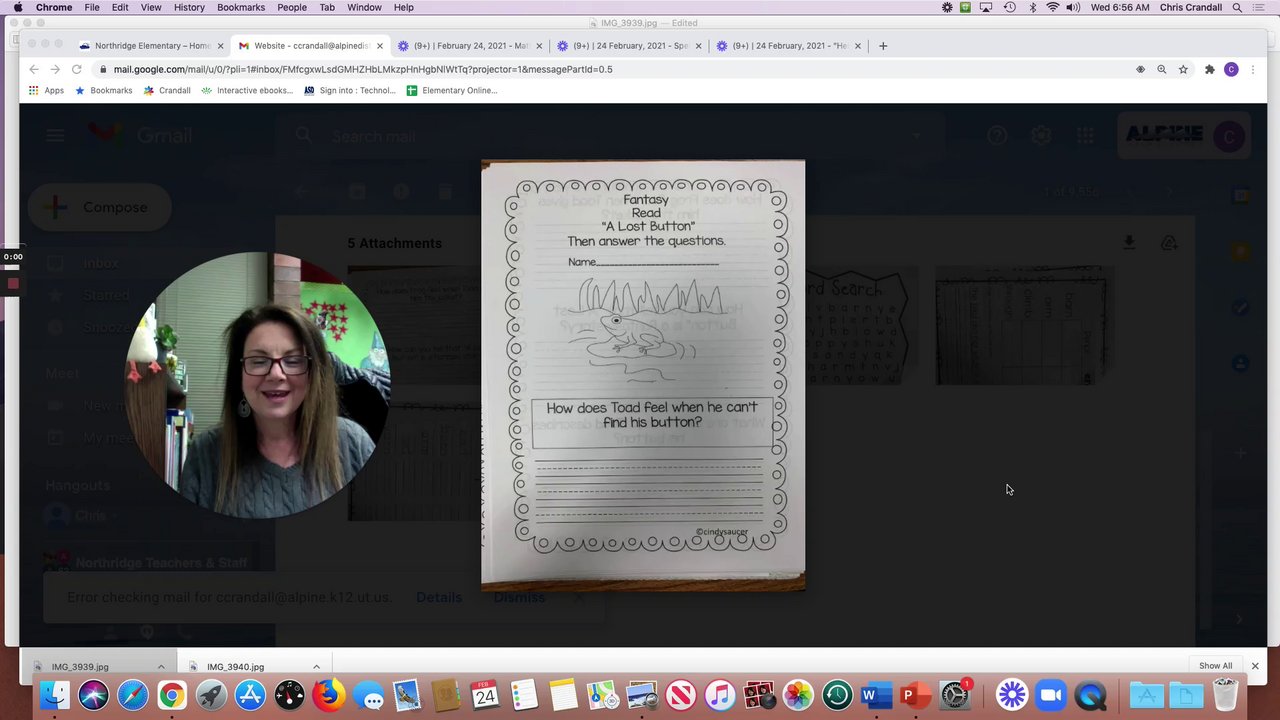Open Google Chrome from the Dock

point(172,695)
